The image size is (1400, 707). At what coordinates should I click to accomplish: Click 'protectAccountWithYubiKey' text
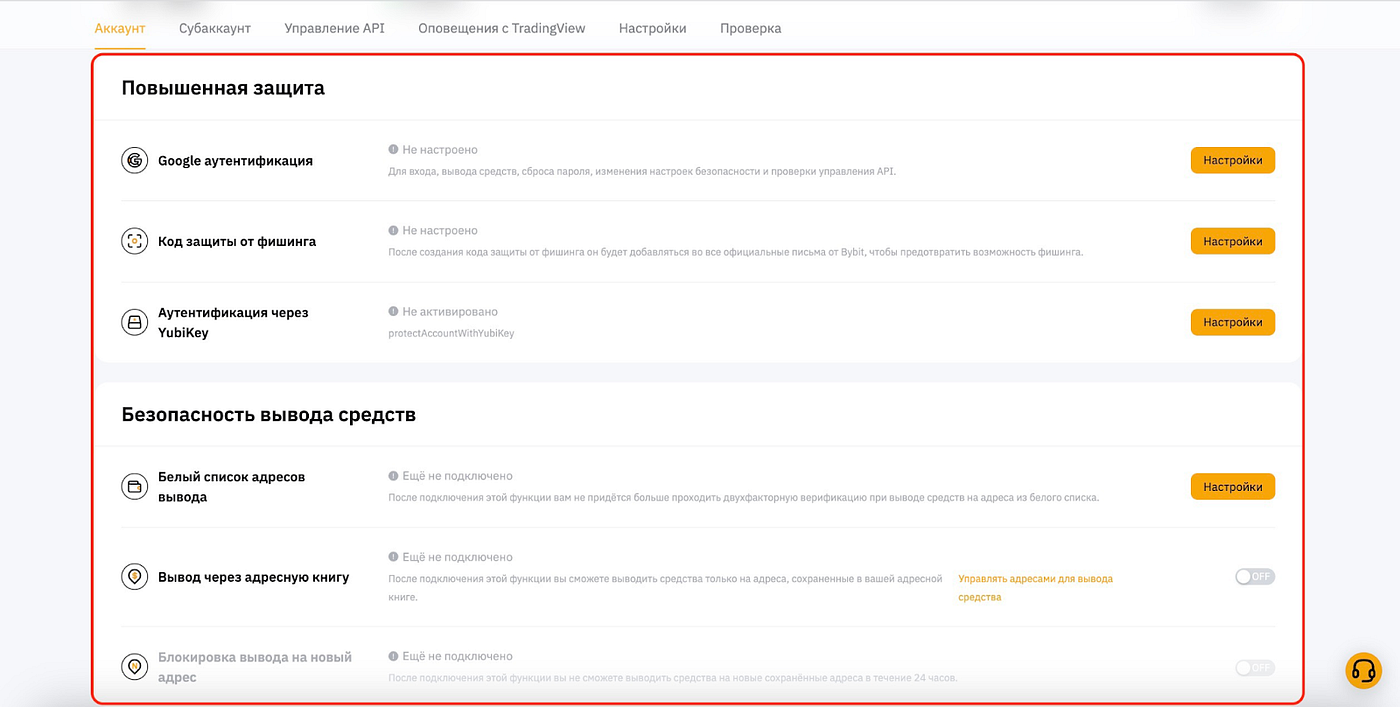[x=451, y=333]
